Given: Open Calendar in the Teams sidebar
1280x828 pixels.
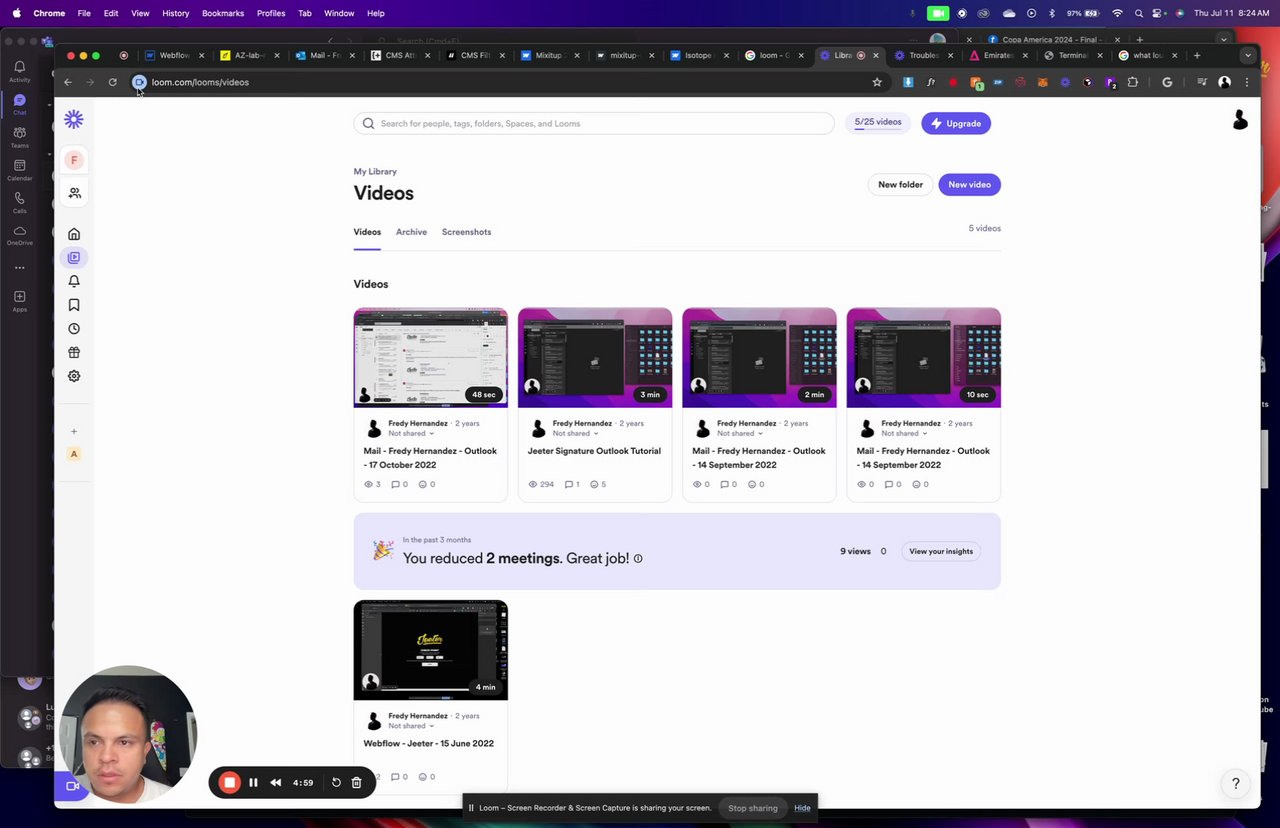Looking at the screenshot, I should 19,170.
